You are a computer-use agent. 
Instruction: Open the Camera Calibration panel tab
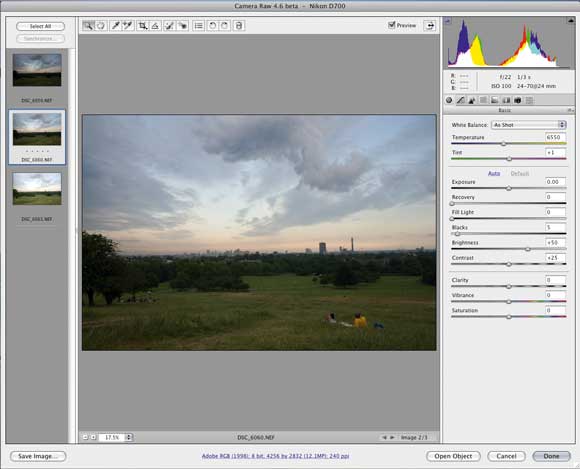[518, 100]
